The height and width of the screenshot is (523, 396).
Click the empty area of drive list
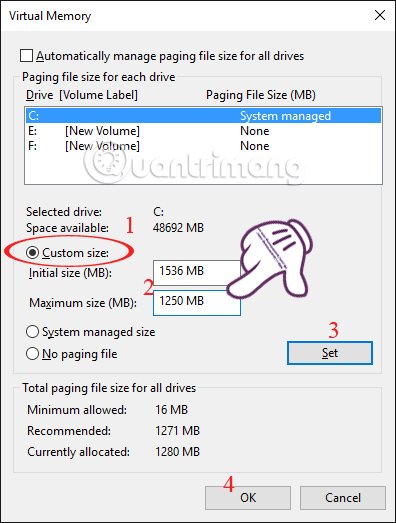[x=203, y=168]
